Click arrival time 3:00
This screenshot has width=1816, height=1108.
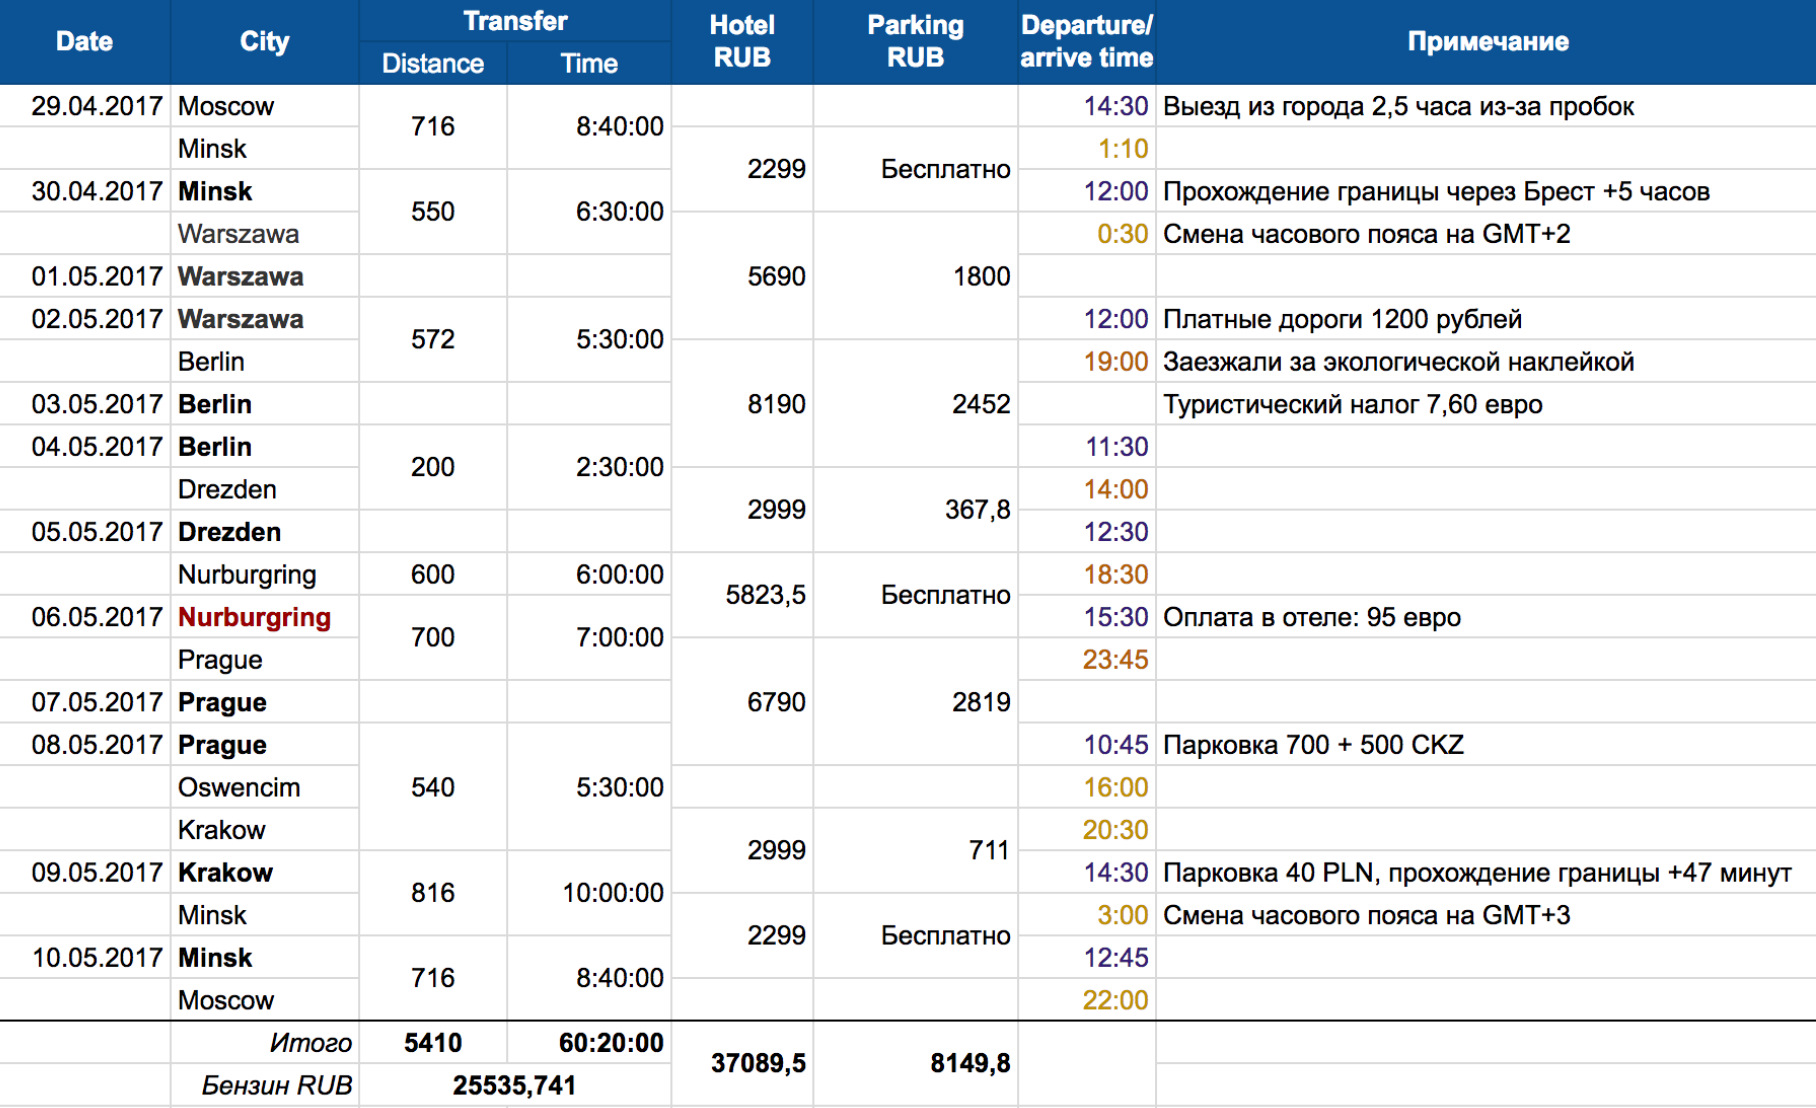[1086, 915]
